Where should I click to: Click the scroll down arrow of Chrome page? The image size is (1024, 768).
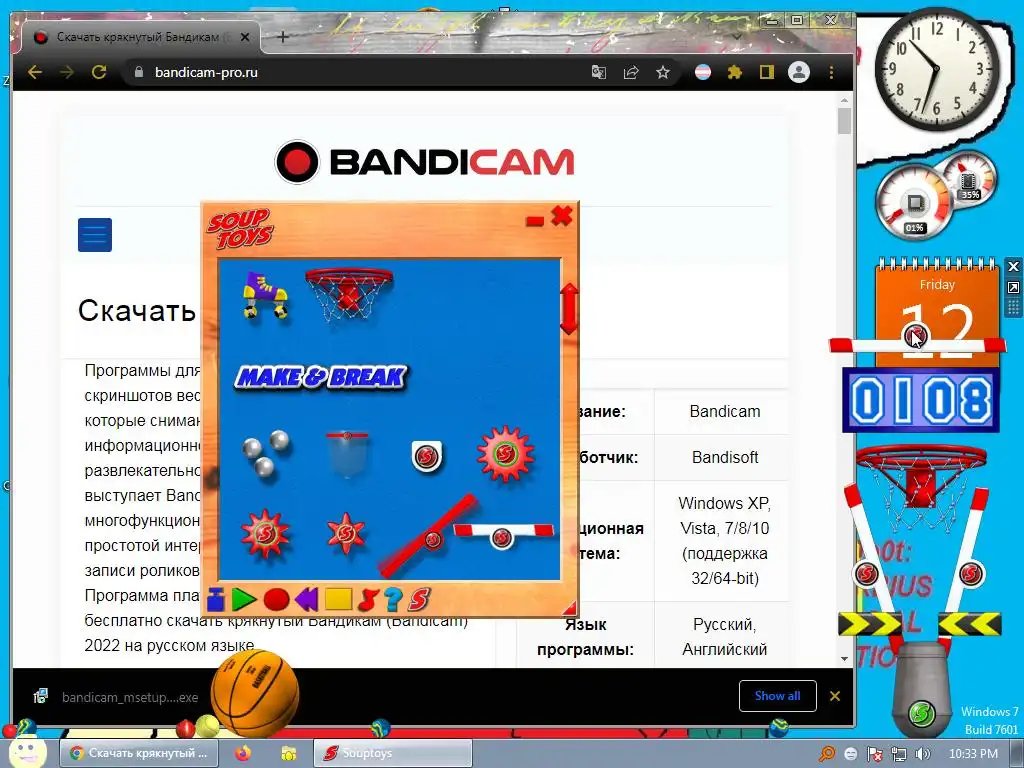(844, 659)
